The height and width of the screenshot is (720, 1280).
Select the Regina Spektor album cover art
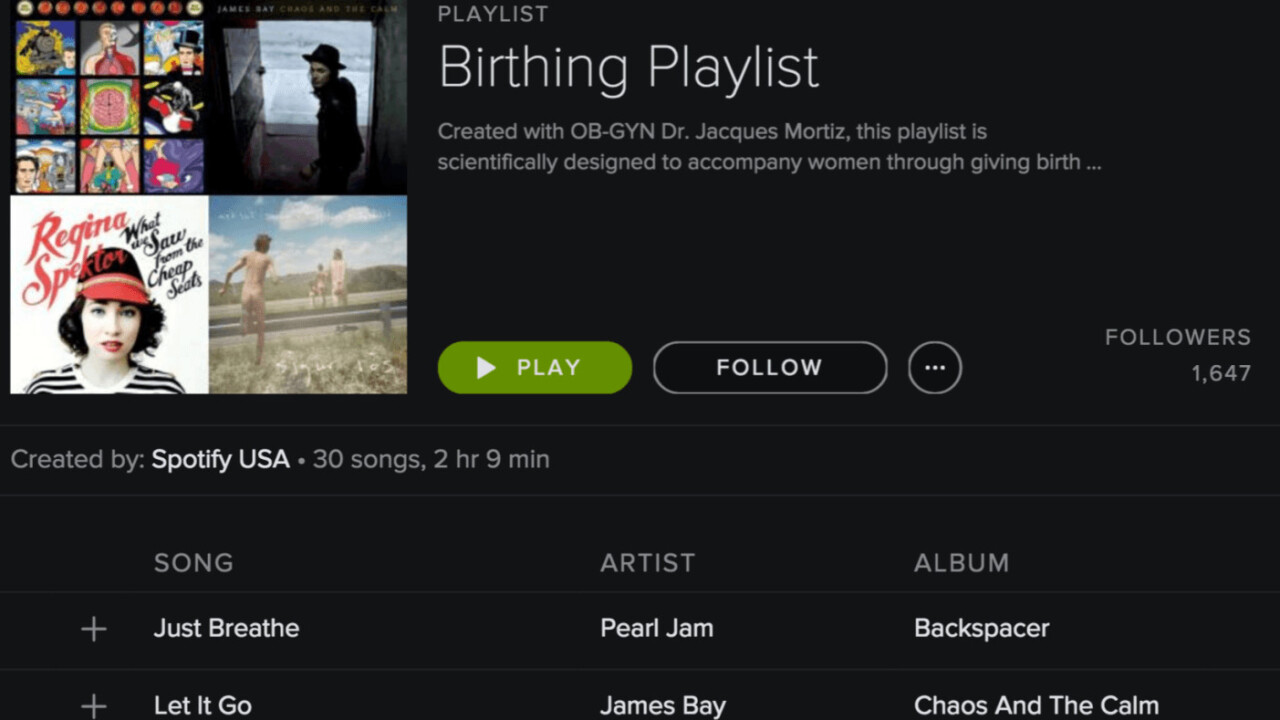click(105, 295)
